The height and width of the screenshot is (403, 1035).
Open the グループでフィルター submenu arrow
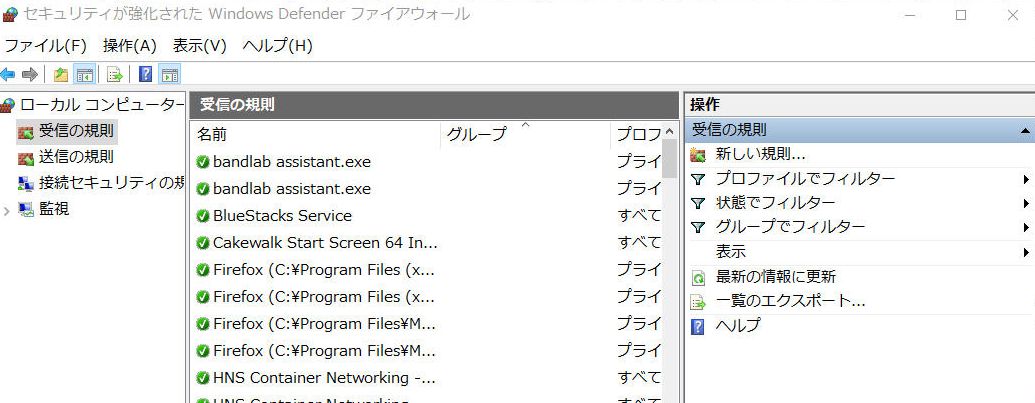point(1026,228)
